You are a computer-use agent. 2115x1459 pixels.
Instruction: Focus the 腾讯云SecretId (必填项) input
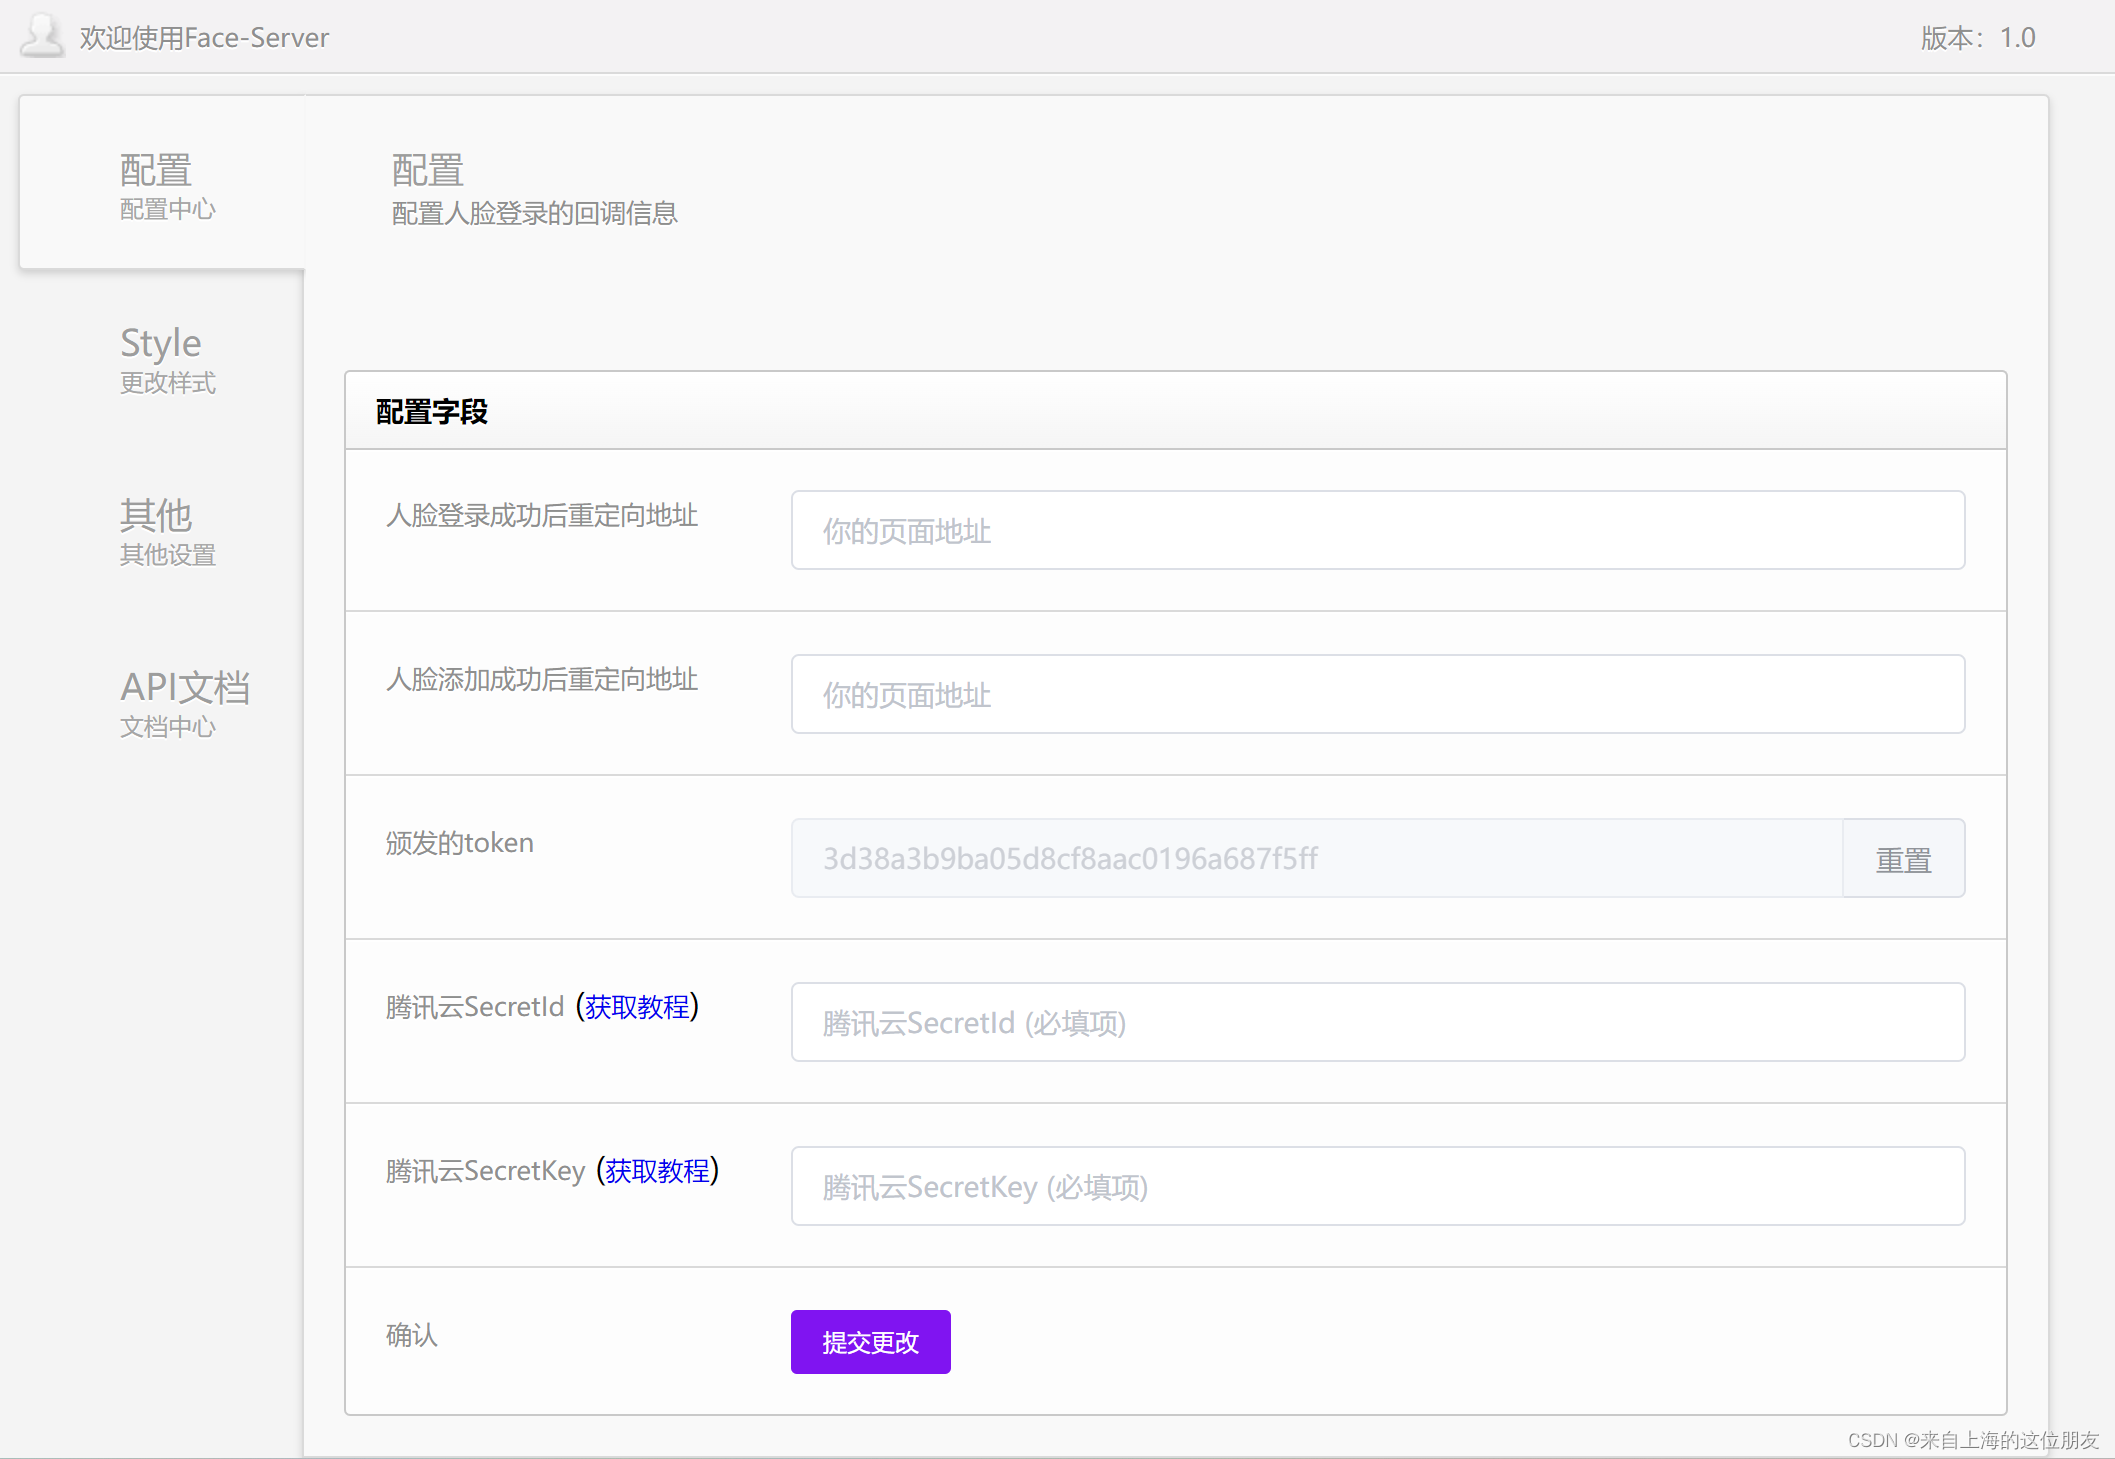tap(1377, 1022)
